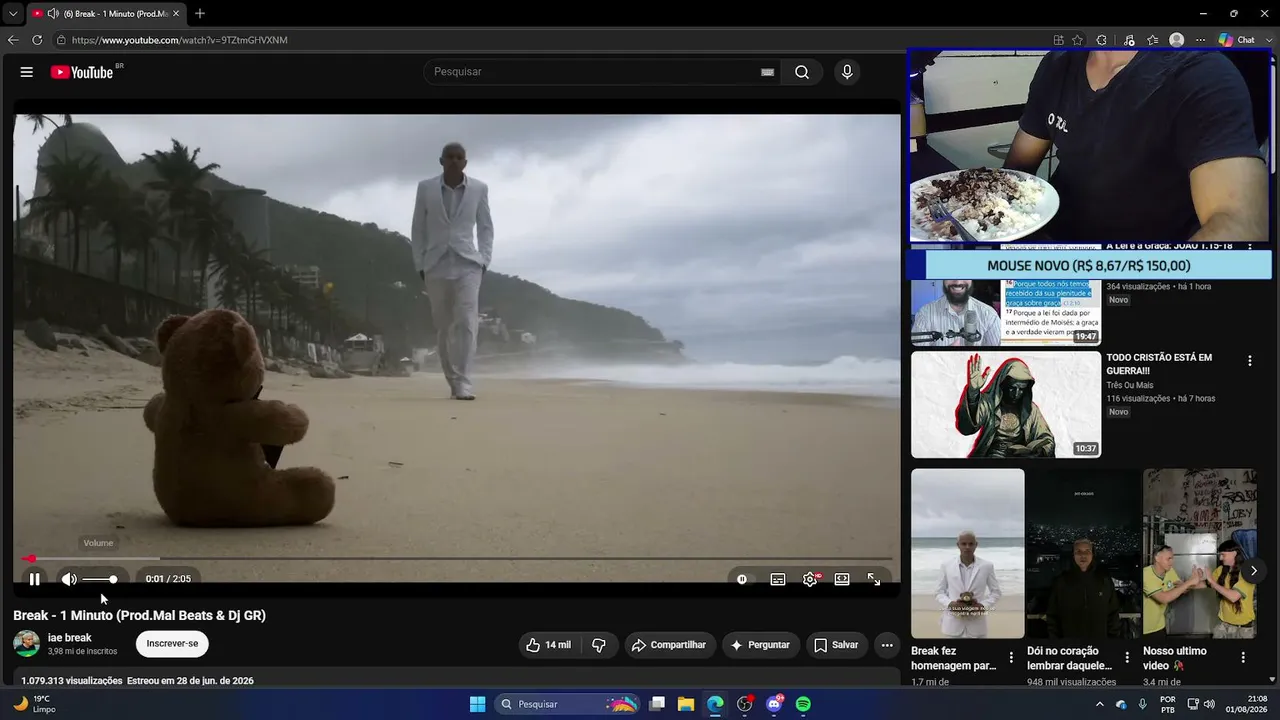This screenshot has width=1280, height=720.
Task: Open the player settings gear
Action: [x=810, y=579]
